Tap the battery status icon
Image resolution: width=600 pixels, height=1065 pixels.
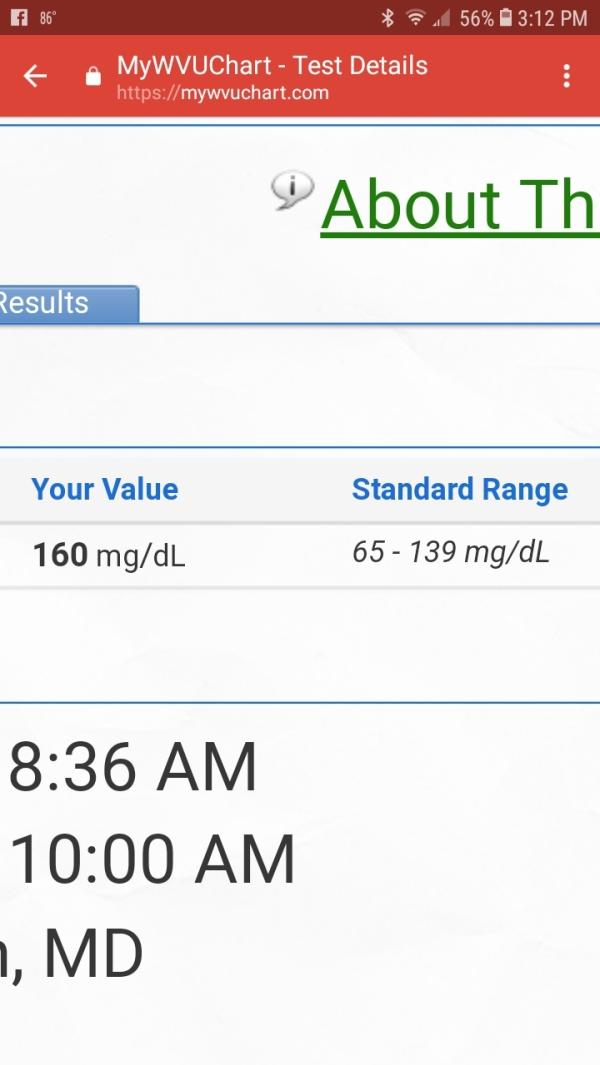[505, 18]
